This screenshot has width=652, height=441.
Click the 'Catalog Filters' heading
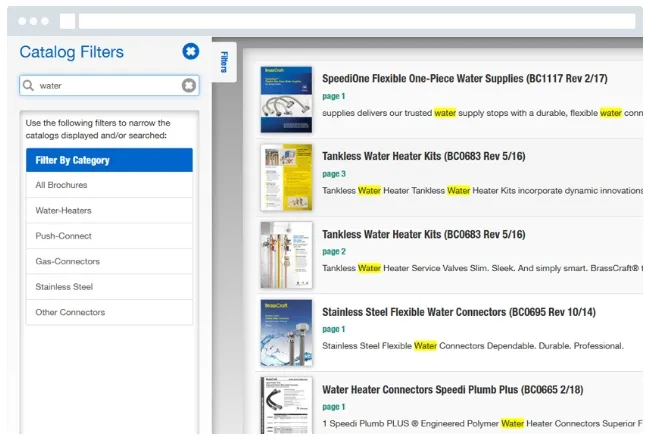tap(72, 52)
